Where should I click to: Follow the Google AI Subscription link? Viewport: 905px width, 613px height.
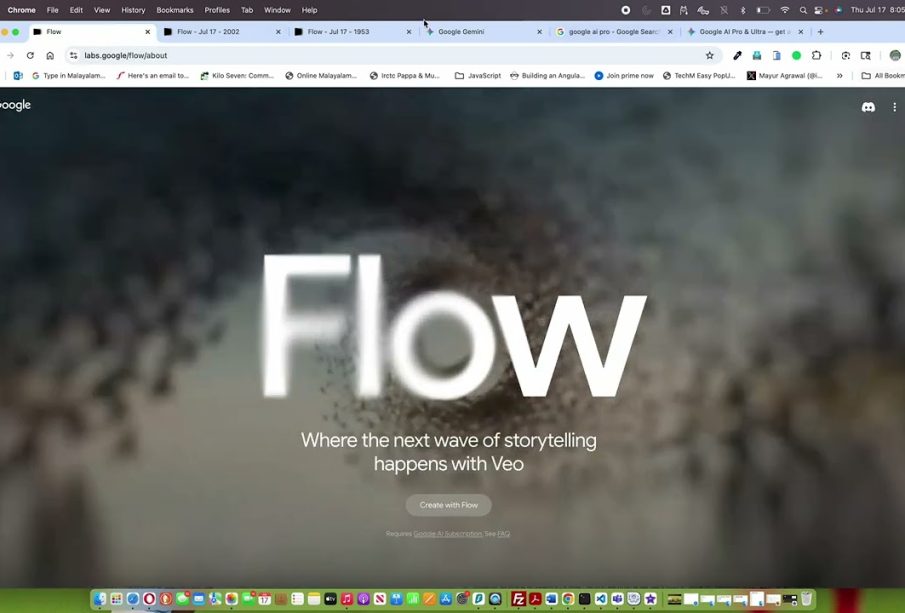tap(447, 534)
